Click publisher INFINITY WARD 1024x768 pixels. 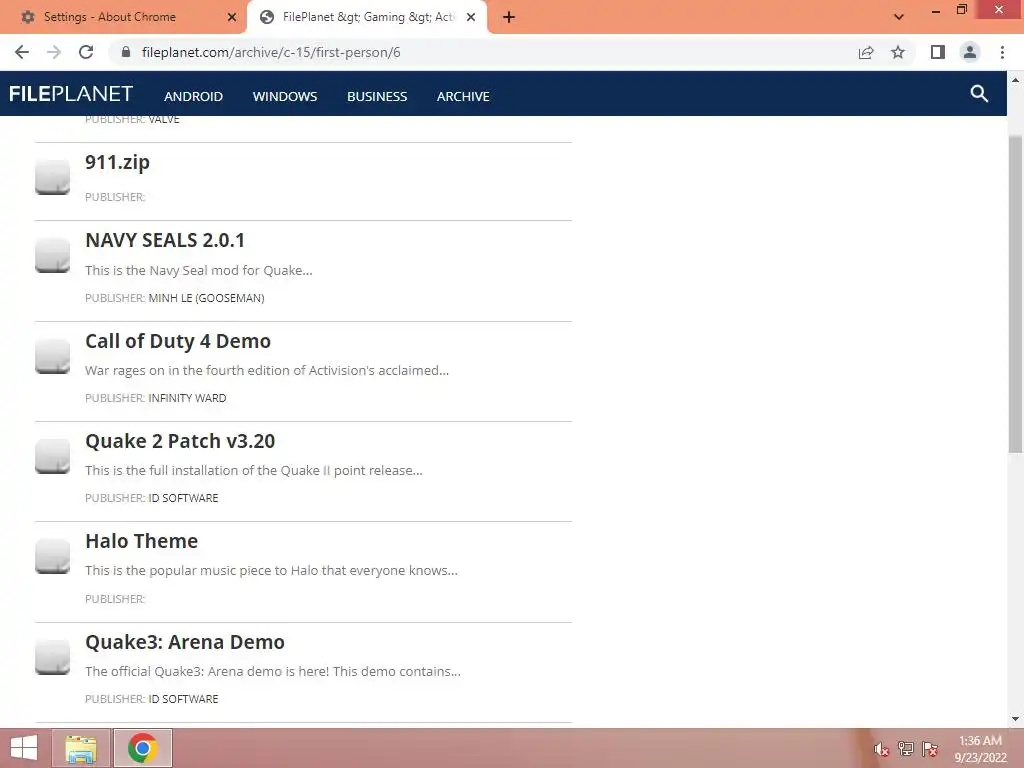187,398
